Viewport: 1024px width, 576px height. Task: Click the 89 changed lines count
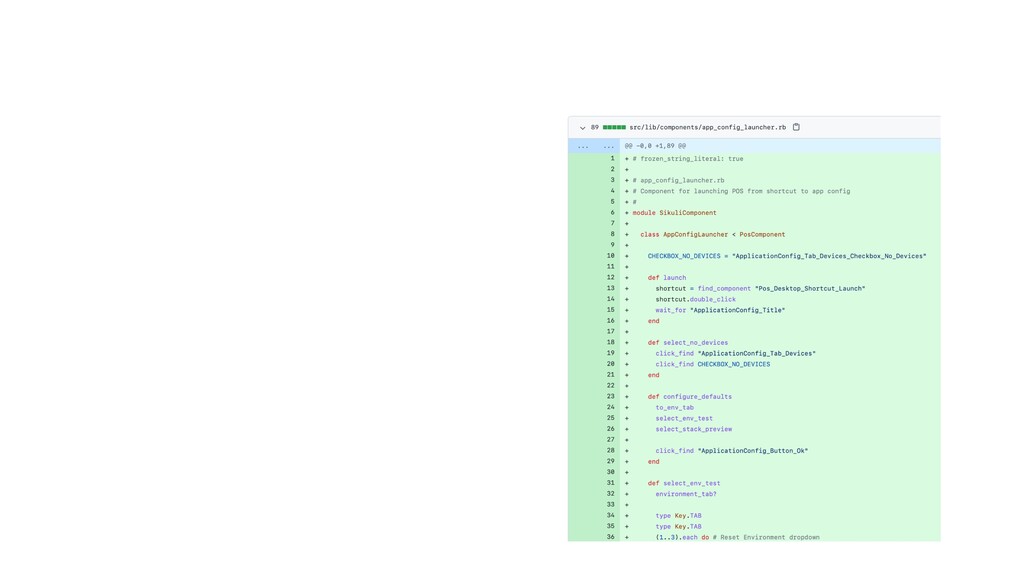point(594,127)
